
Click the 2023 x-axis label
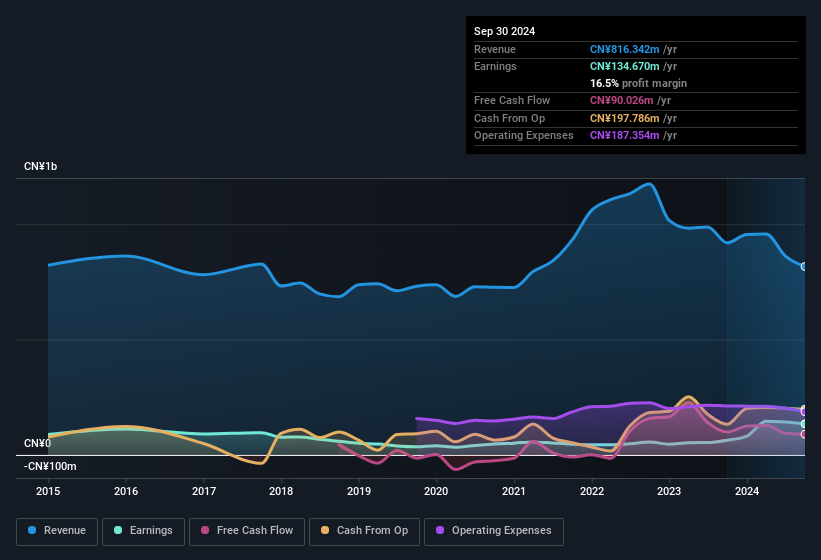(x=669, y=491)
